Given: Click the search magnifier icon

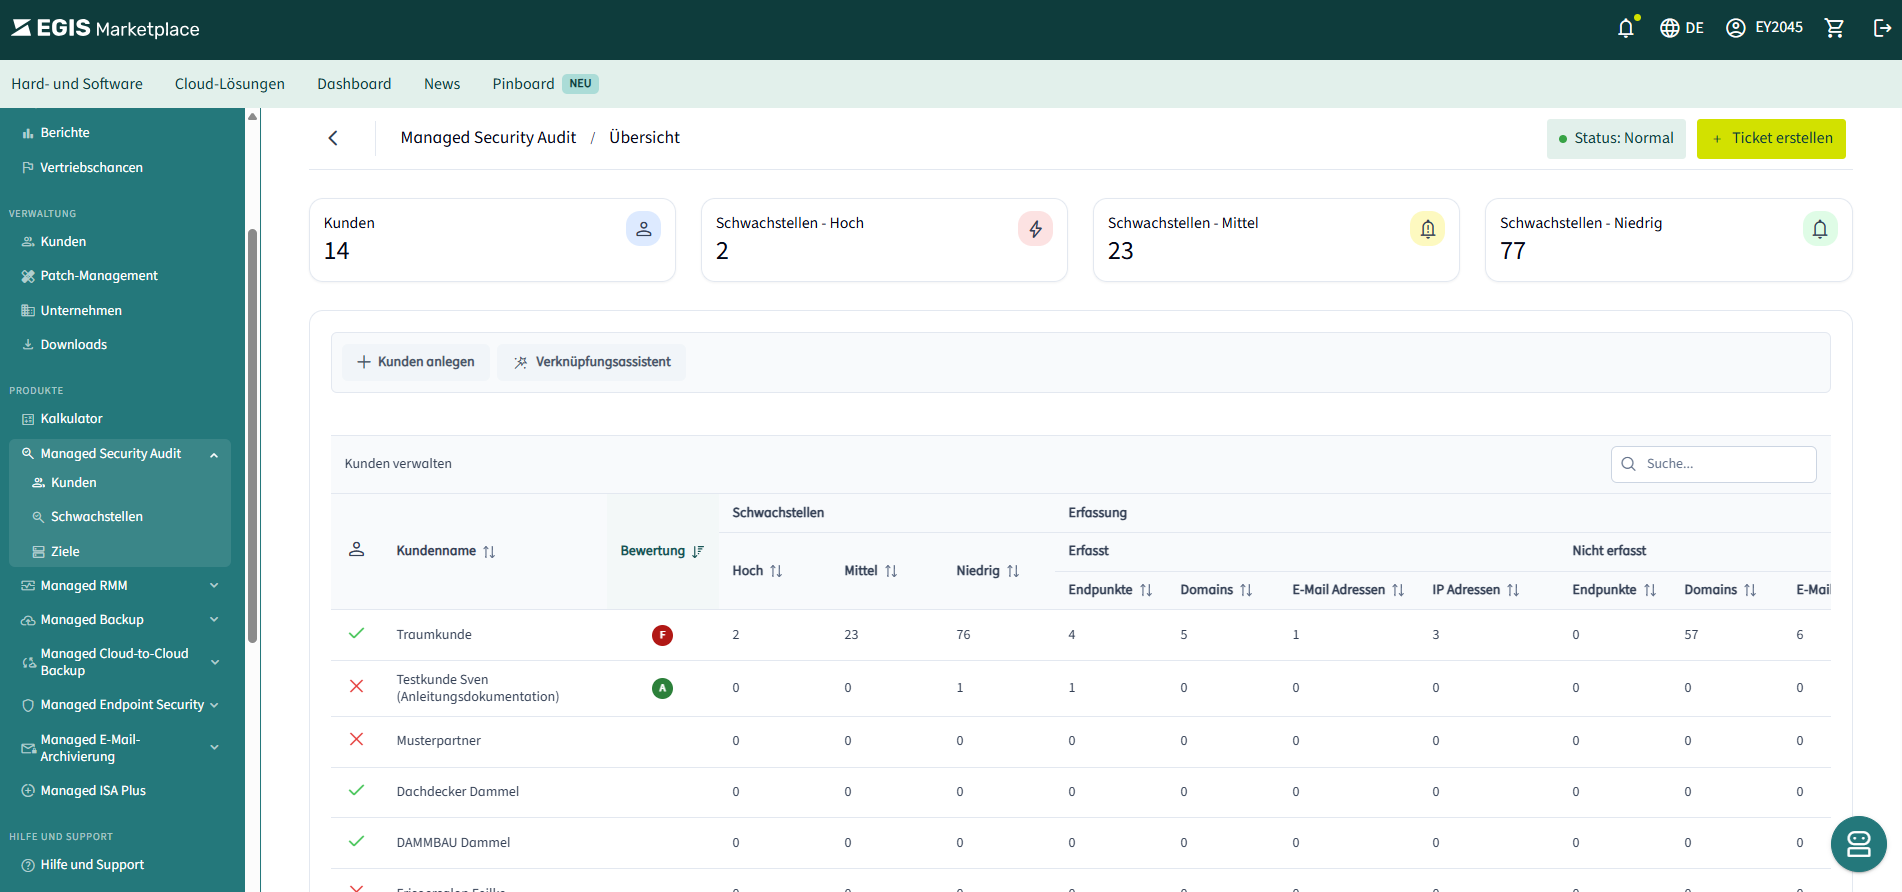Looking at the screenshot, I should 1628,464.
